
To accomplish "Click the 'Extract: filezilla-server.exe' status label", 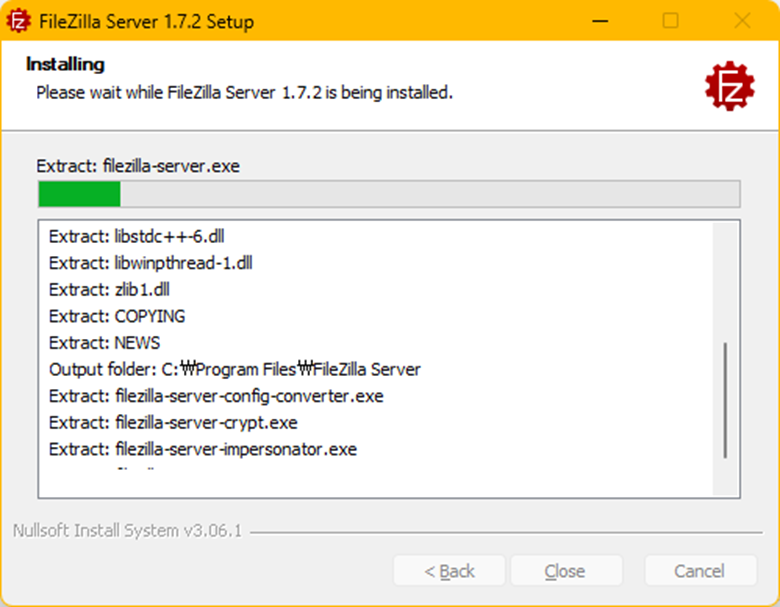I will [138, 166].
